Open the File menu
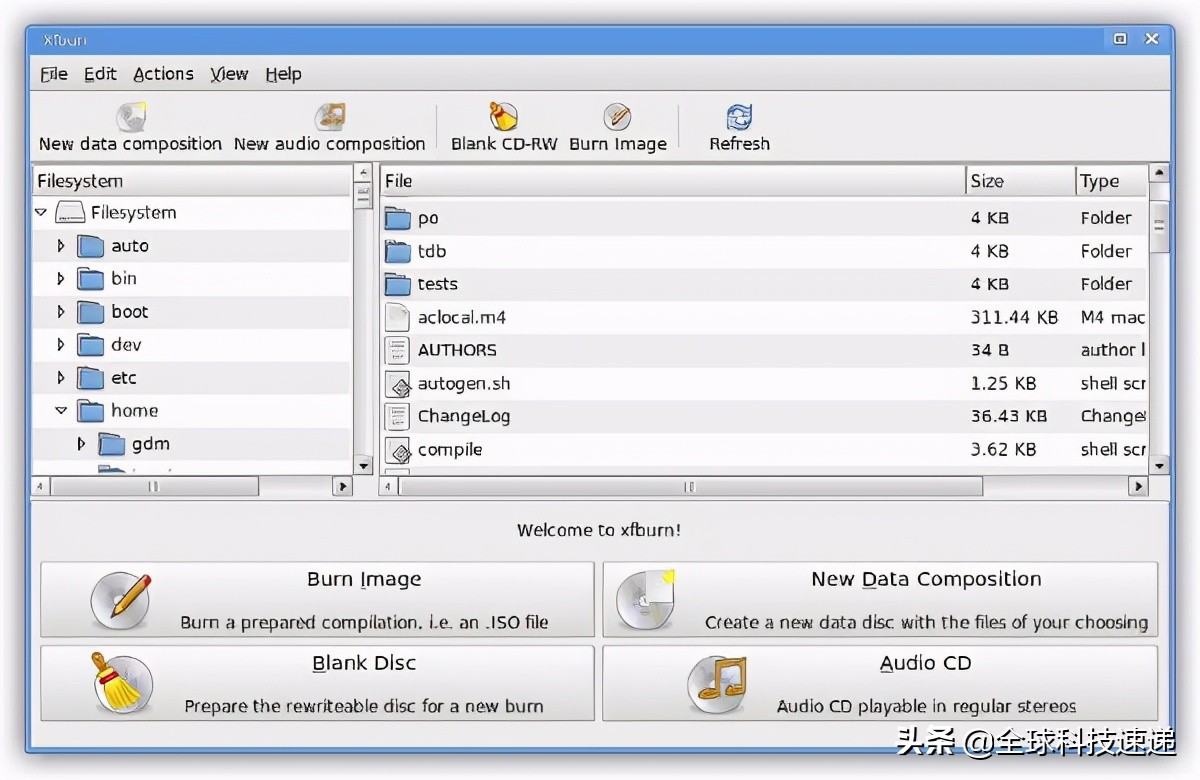 pyautogui.click(x=54, y=74)
